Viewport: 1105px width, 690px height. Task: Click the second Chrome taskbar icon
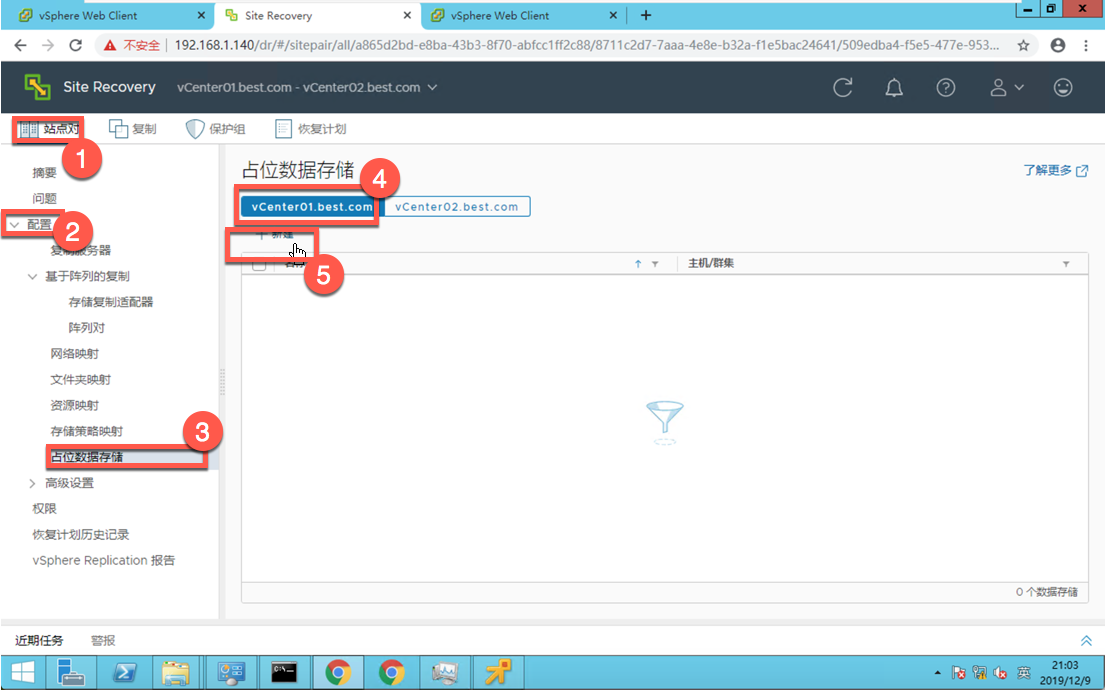pyautogui.click(x=392, y=672)
